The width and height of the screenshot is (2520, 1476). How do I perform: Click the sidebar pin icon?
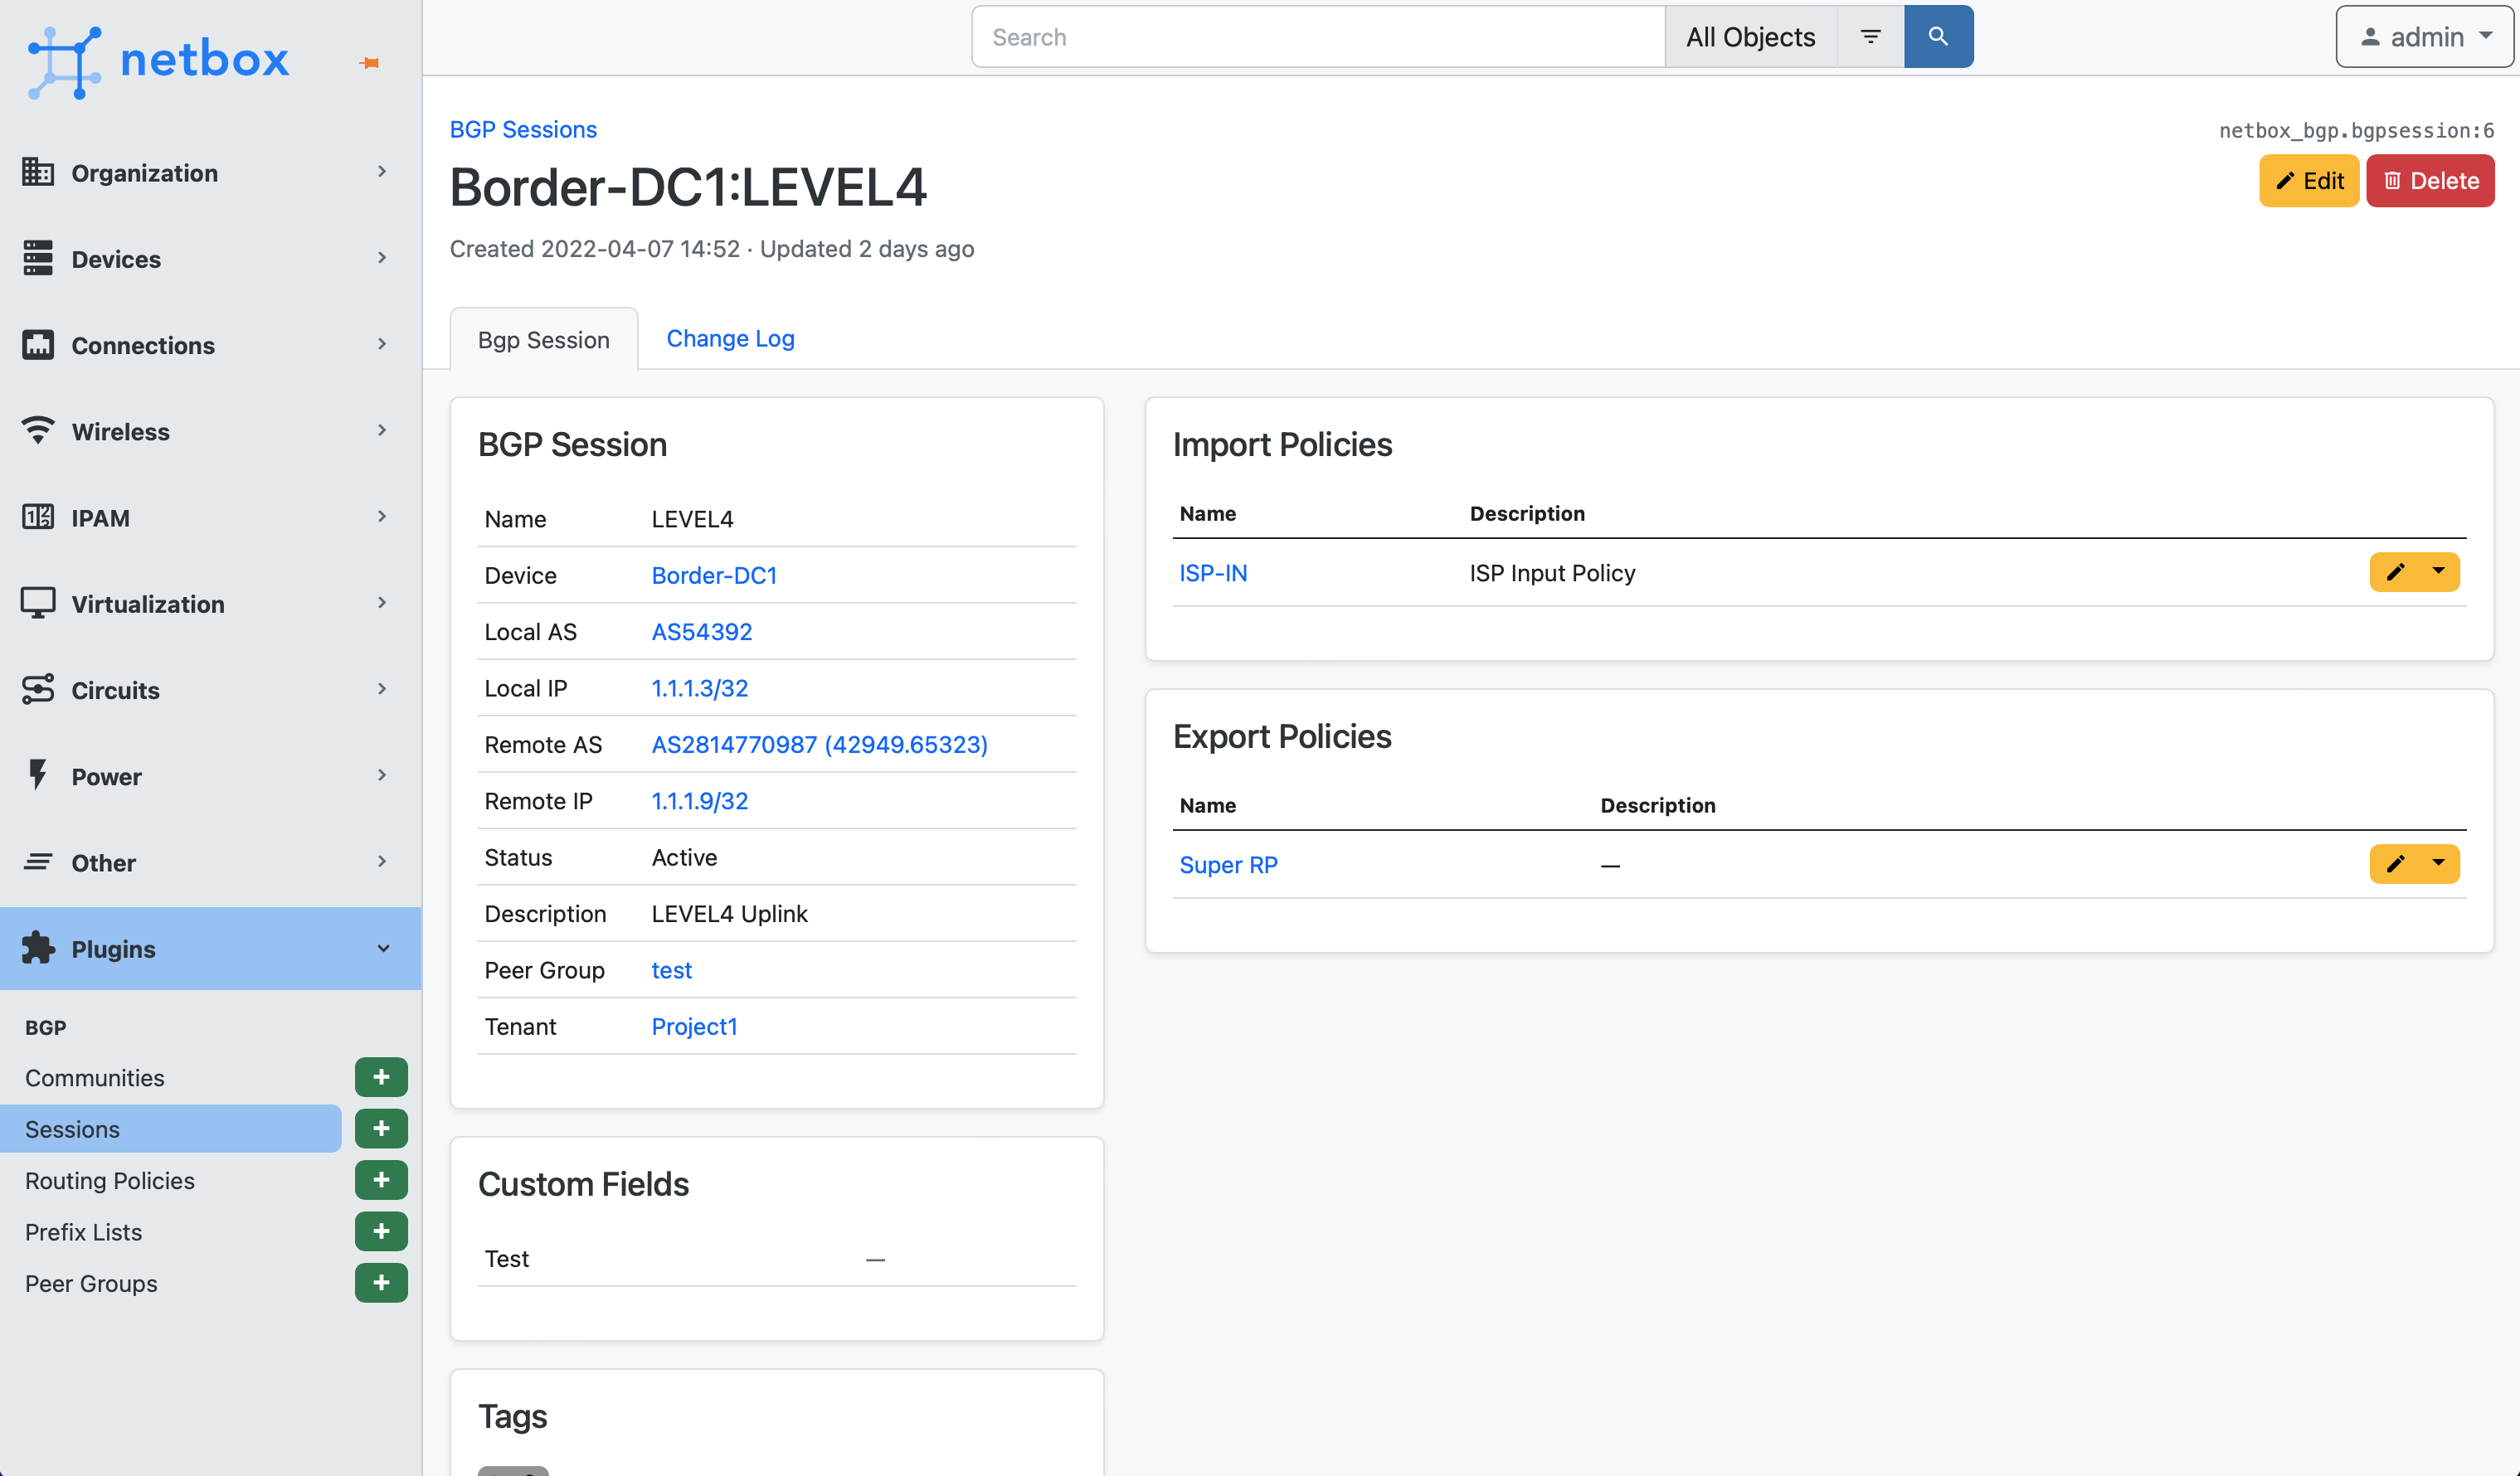point(370,63)
